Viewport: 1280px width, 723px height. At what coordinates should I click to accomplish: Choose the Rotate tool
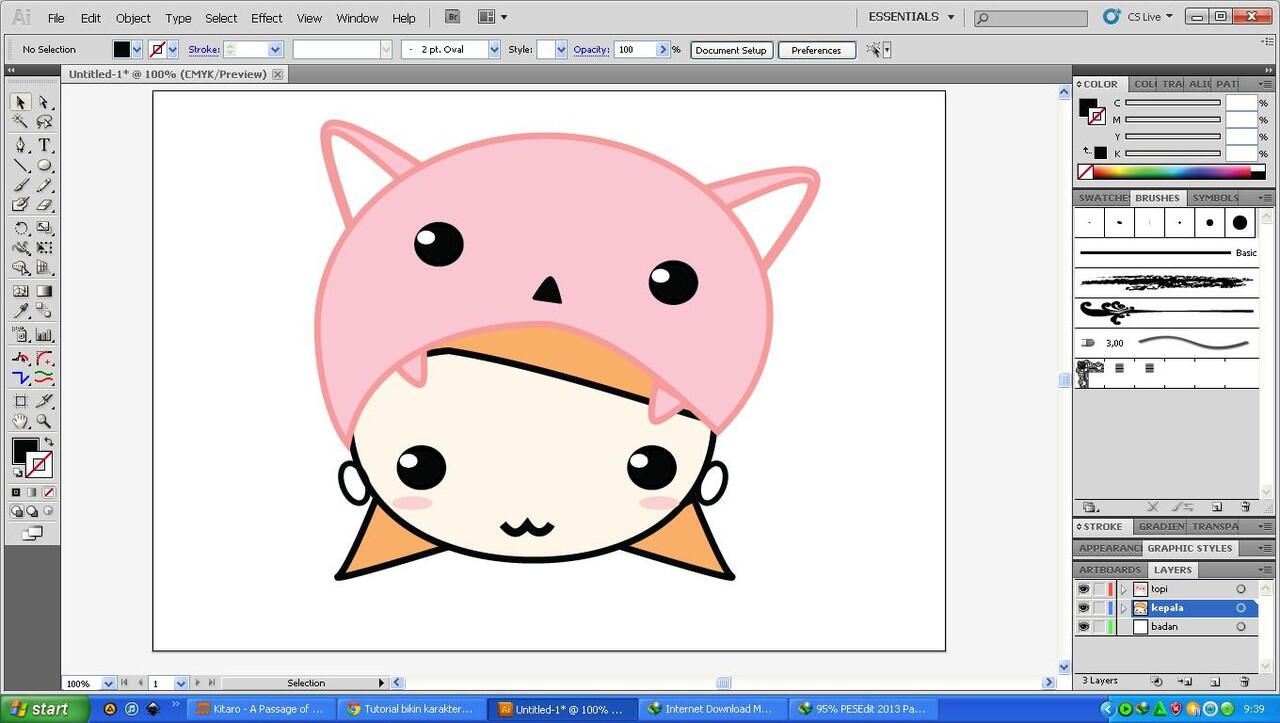coord(21,228)
